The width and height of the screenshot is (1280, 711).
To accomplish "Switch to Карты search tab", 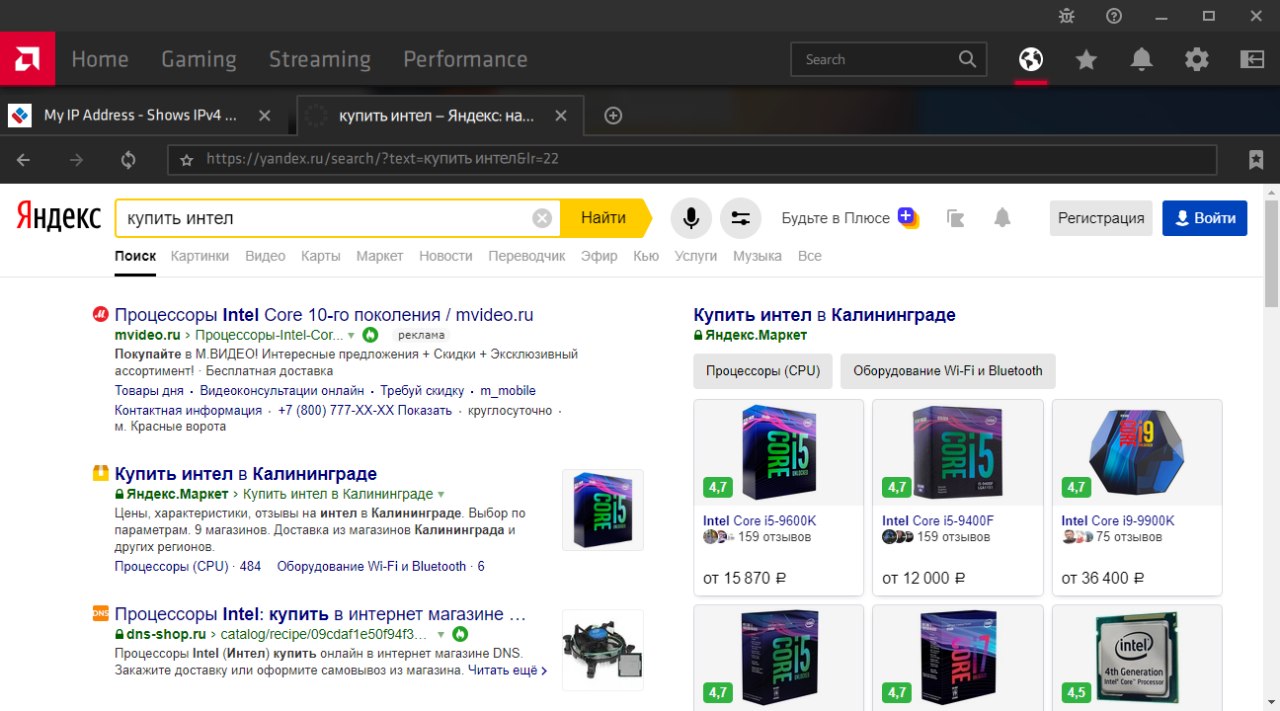I will (321, 256).
